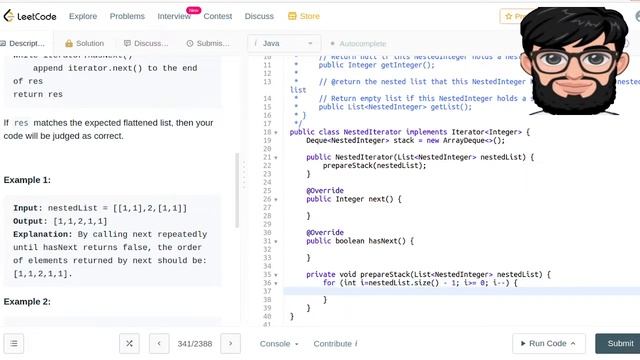640x360 pixels.
Task: Collapse code fold arrow at line 31
Action: [x=276, y=242]
